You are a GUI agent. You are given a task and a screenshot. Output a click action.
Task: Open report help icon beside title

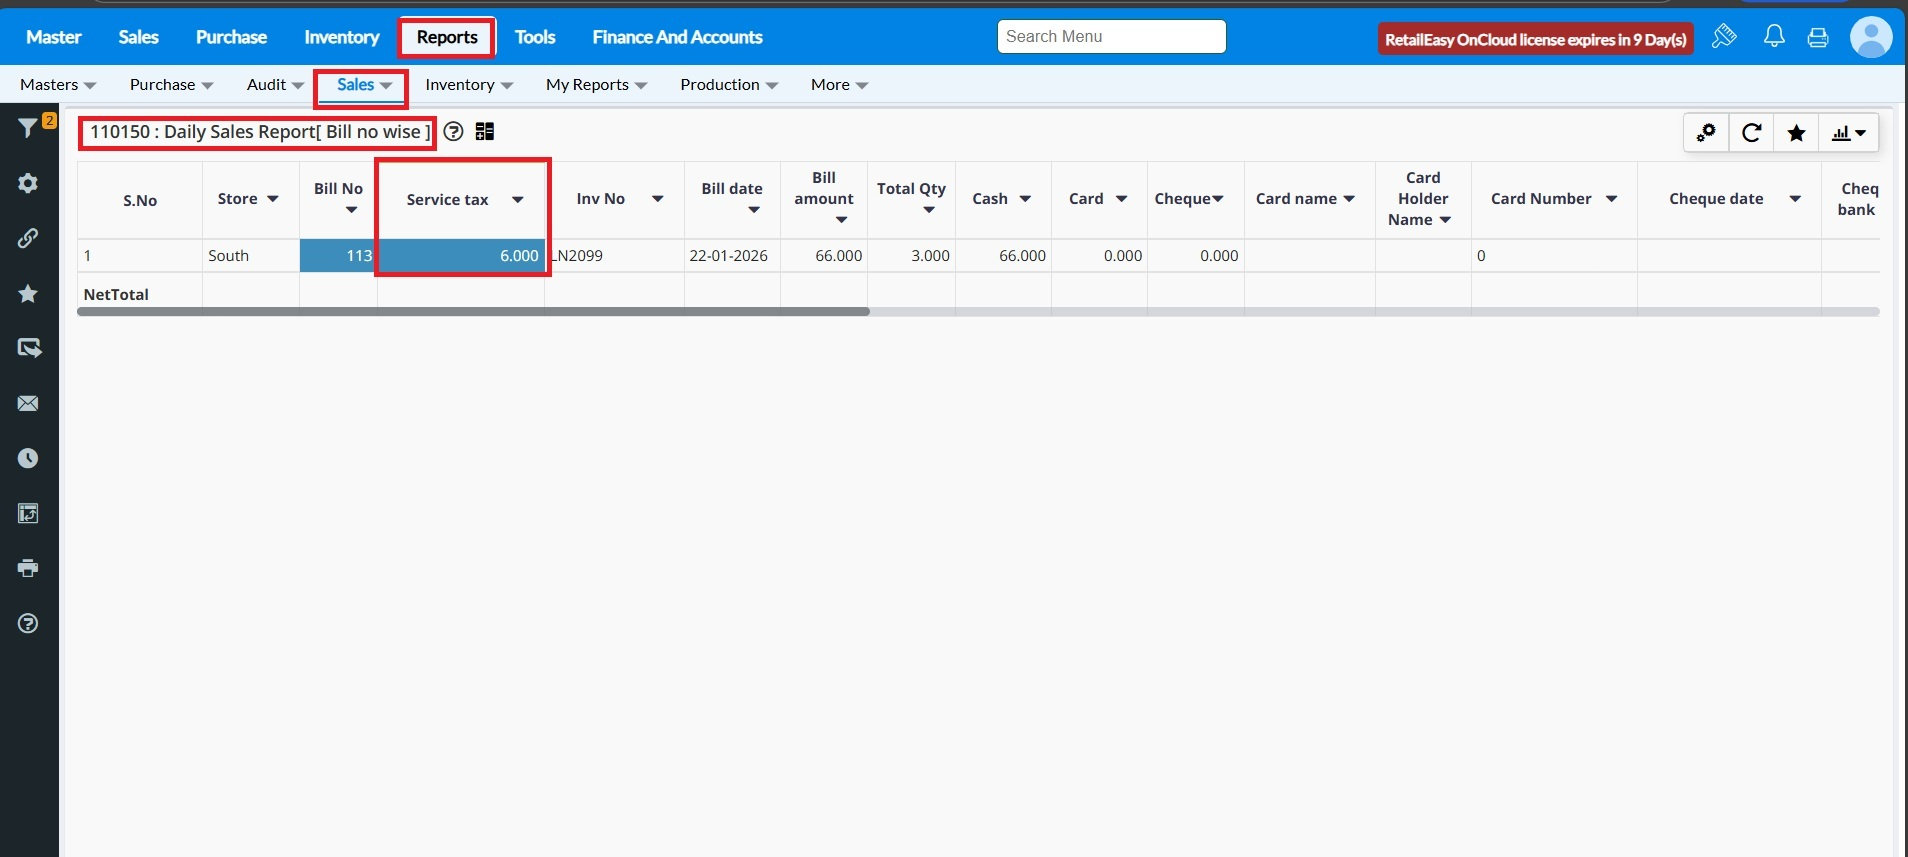(453, 132)
